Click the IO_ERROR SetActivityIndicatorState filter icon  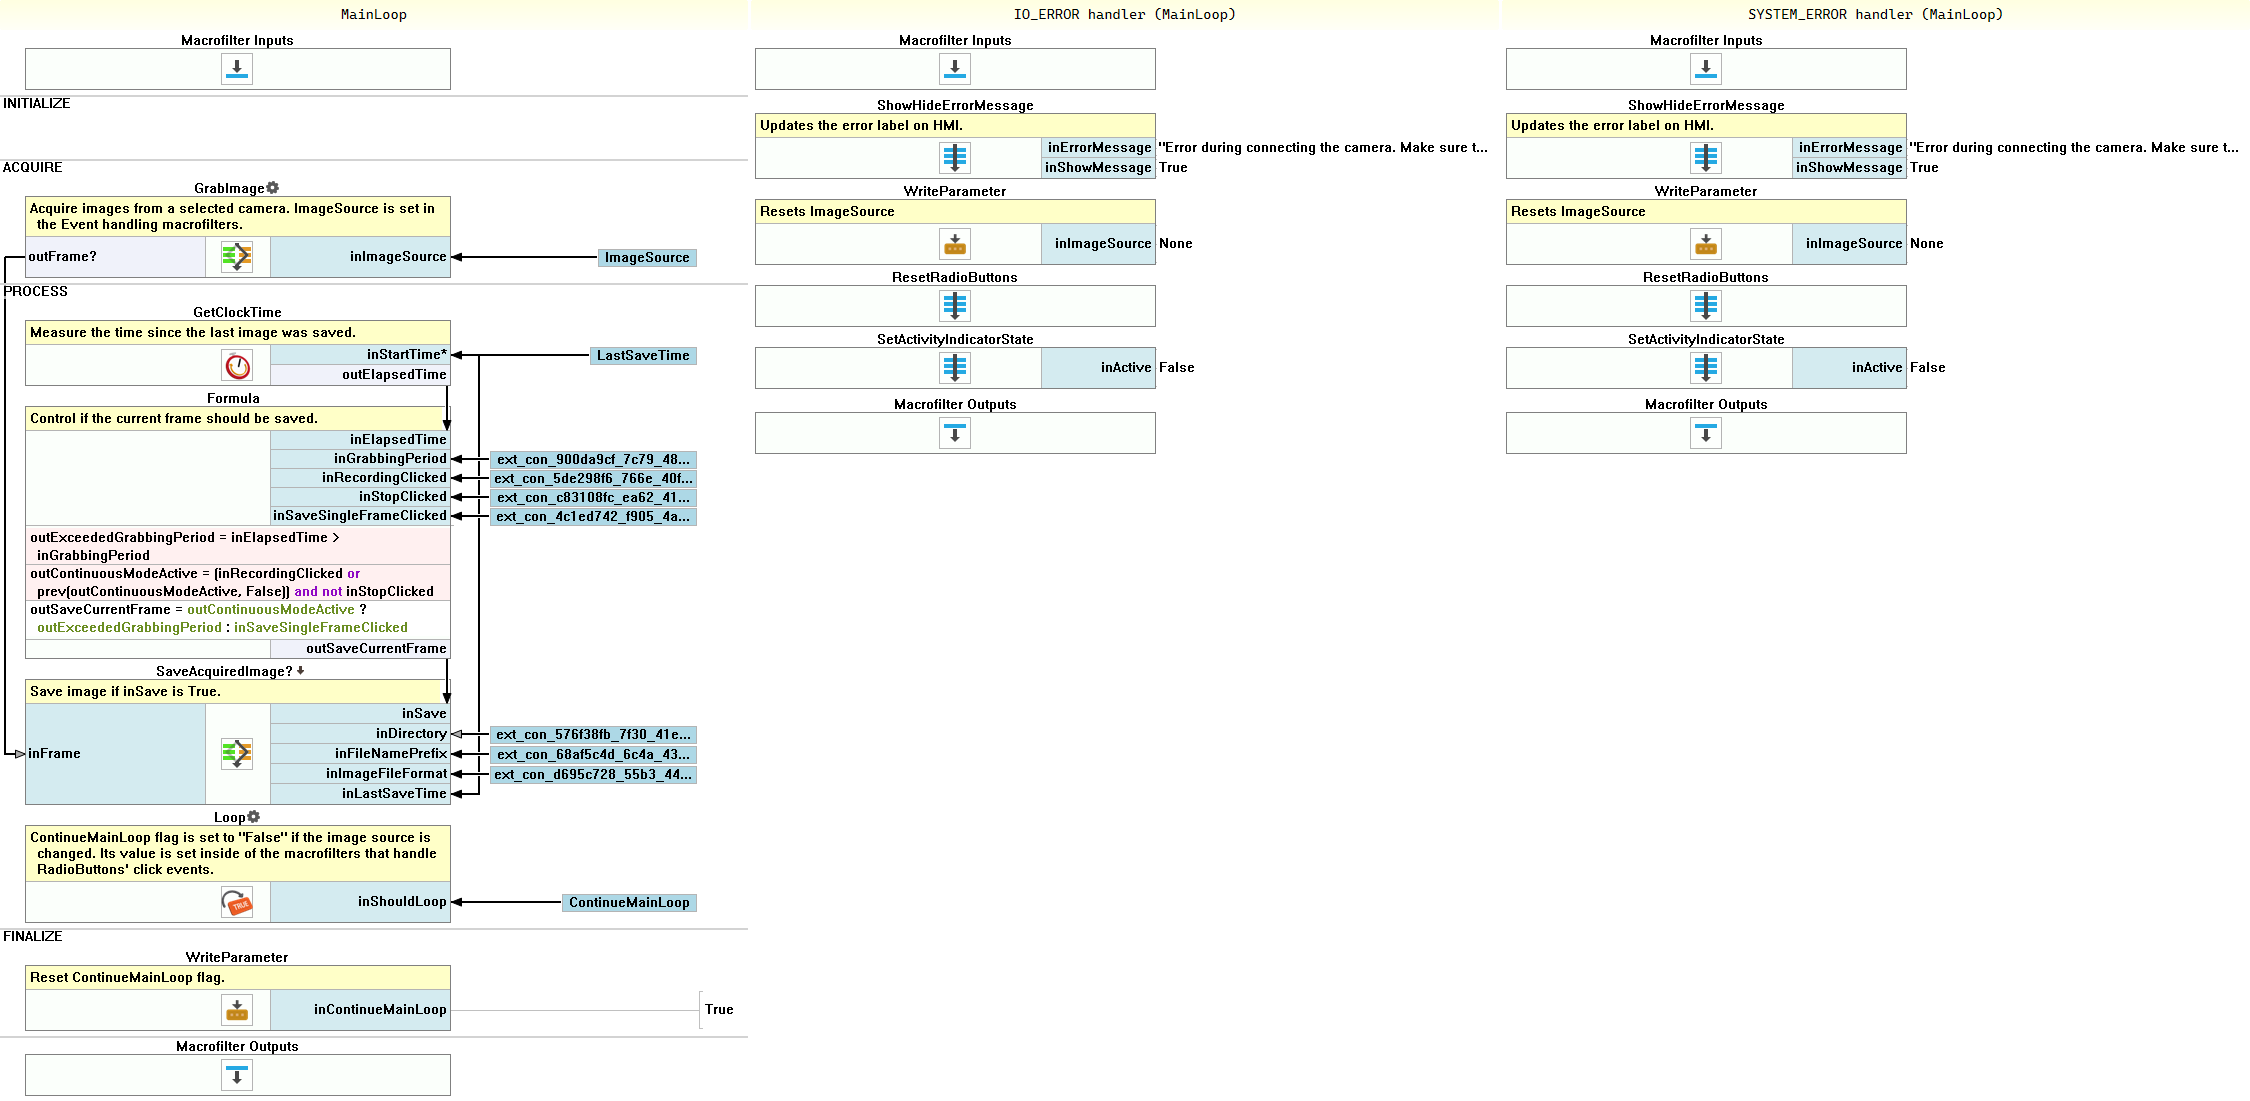pos(955,368)
